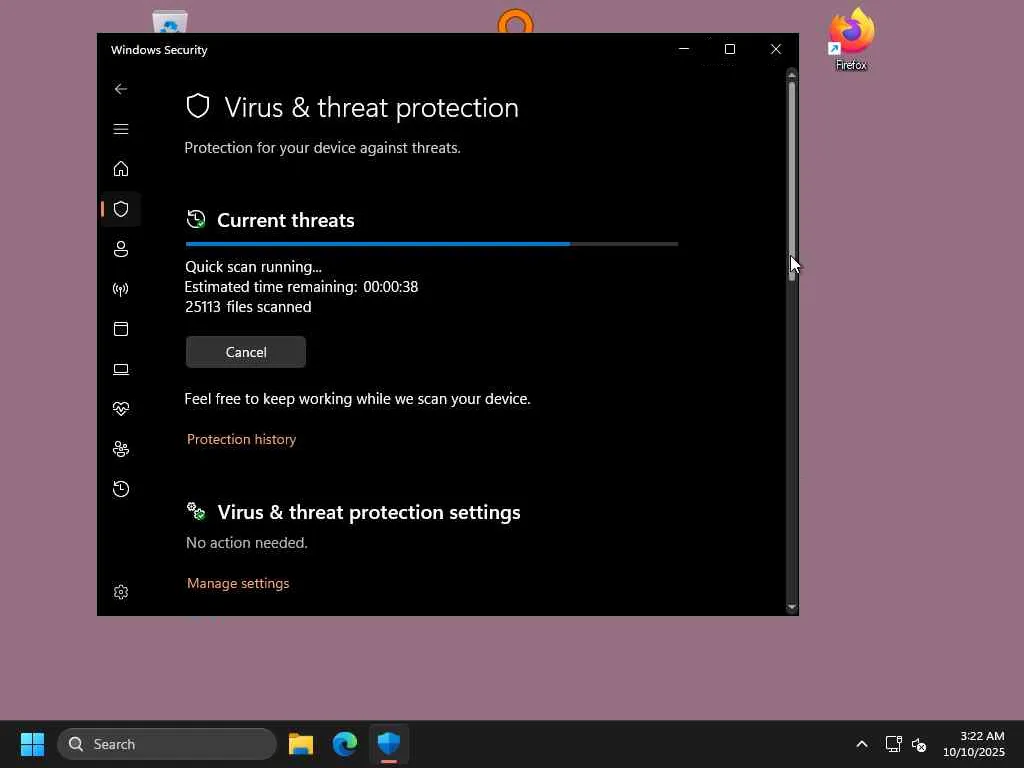Click the vertical scrollbar thumb

click(x=792, y=181)
